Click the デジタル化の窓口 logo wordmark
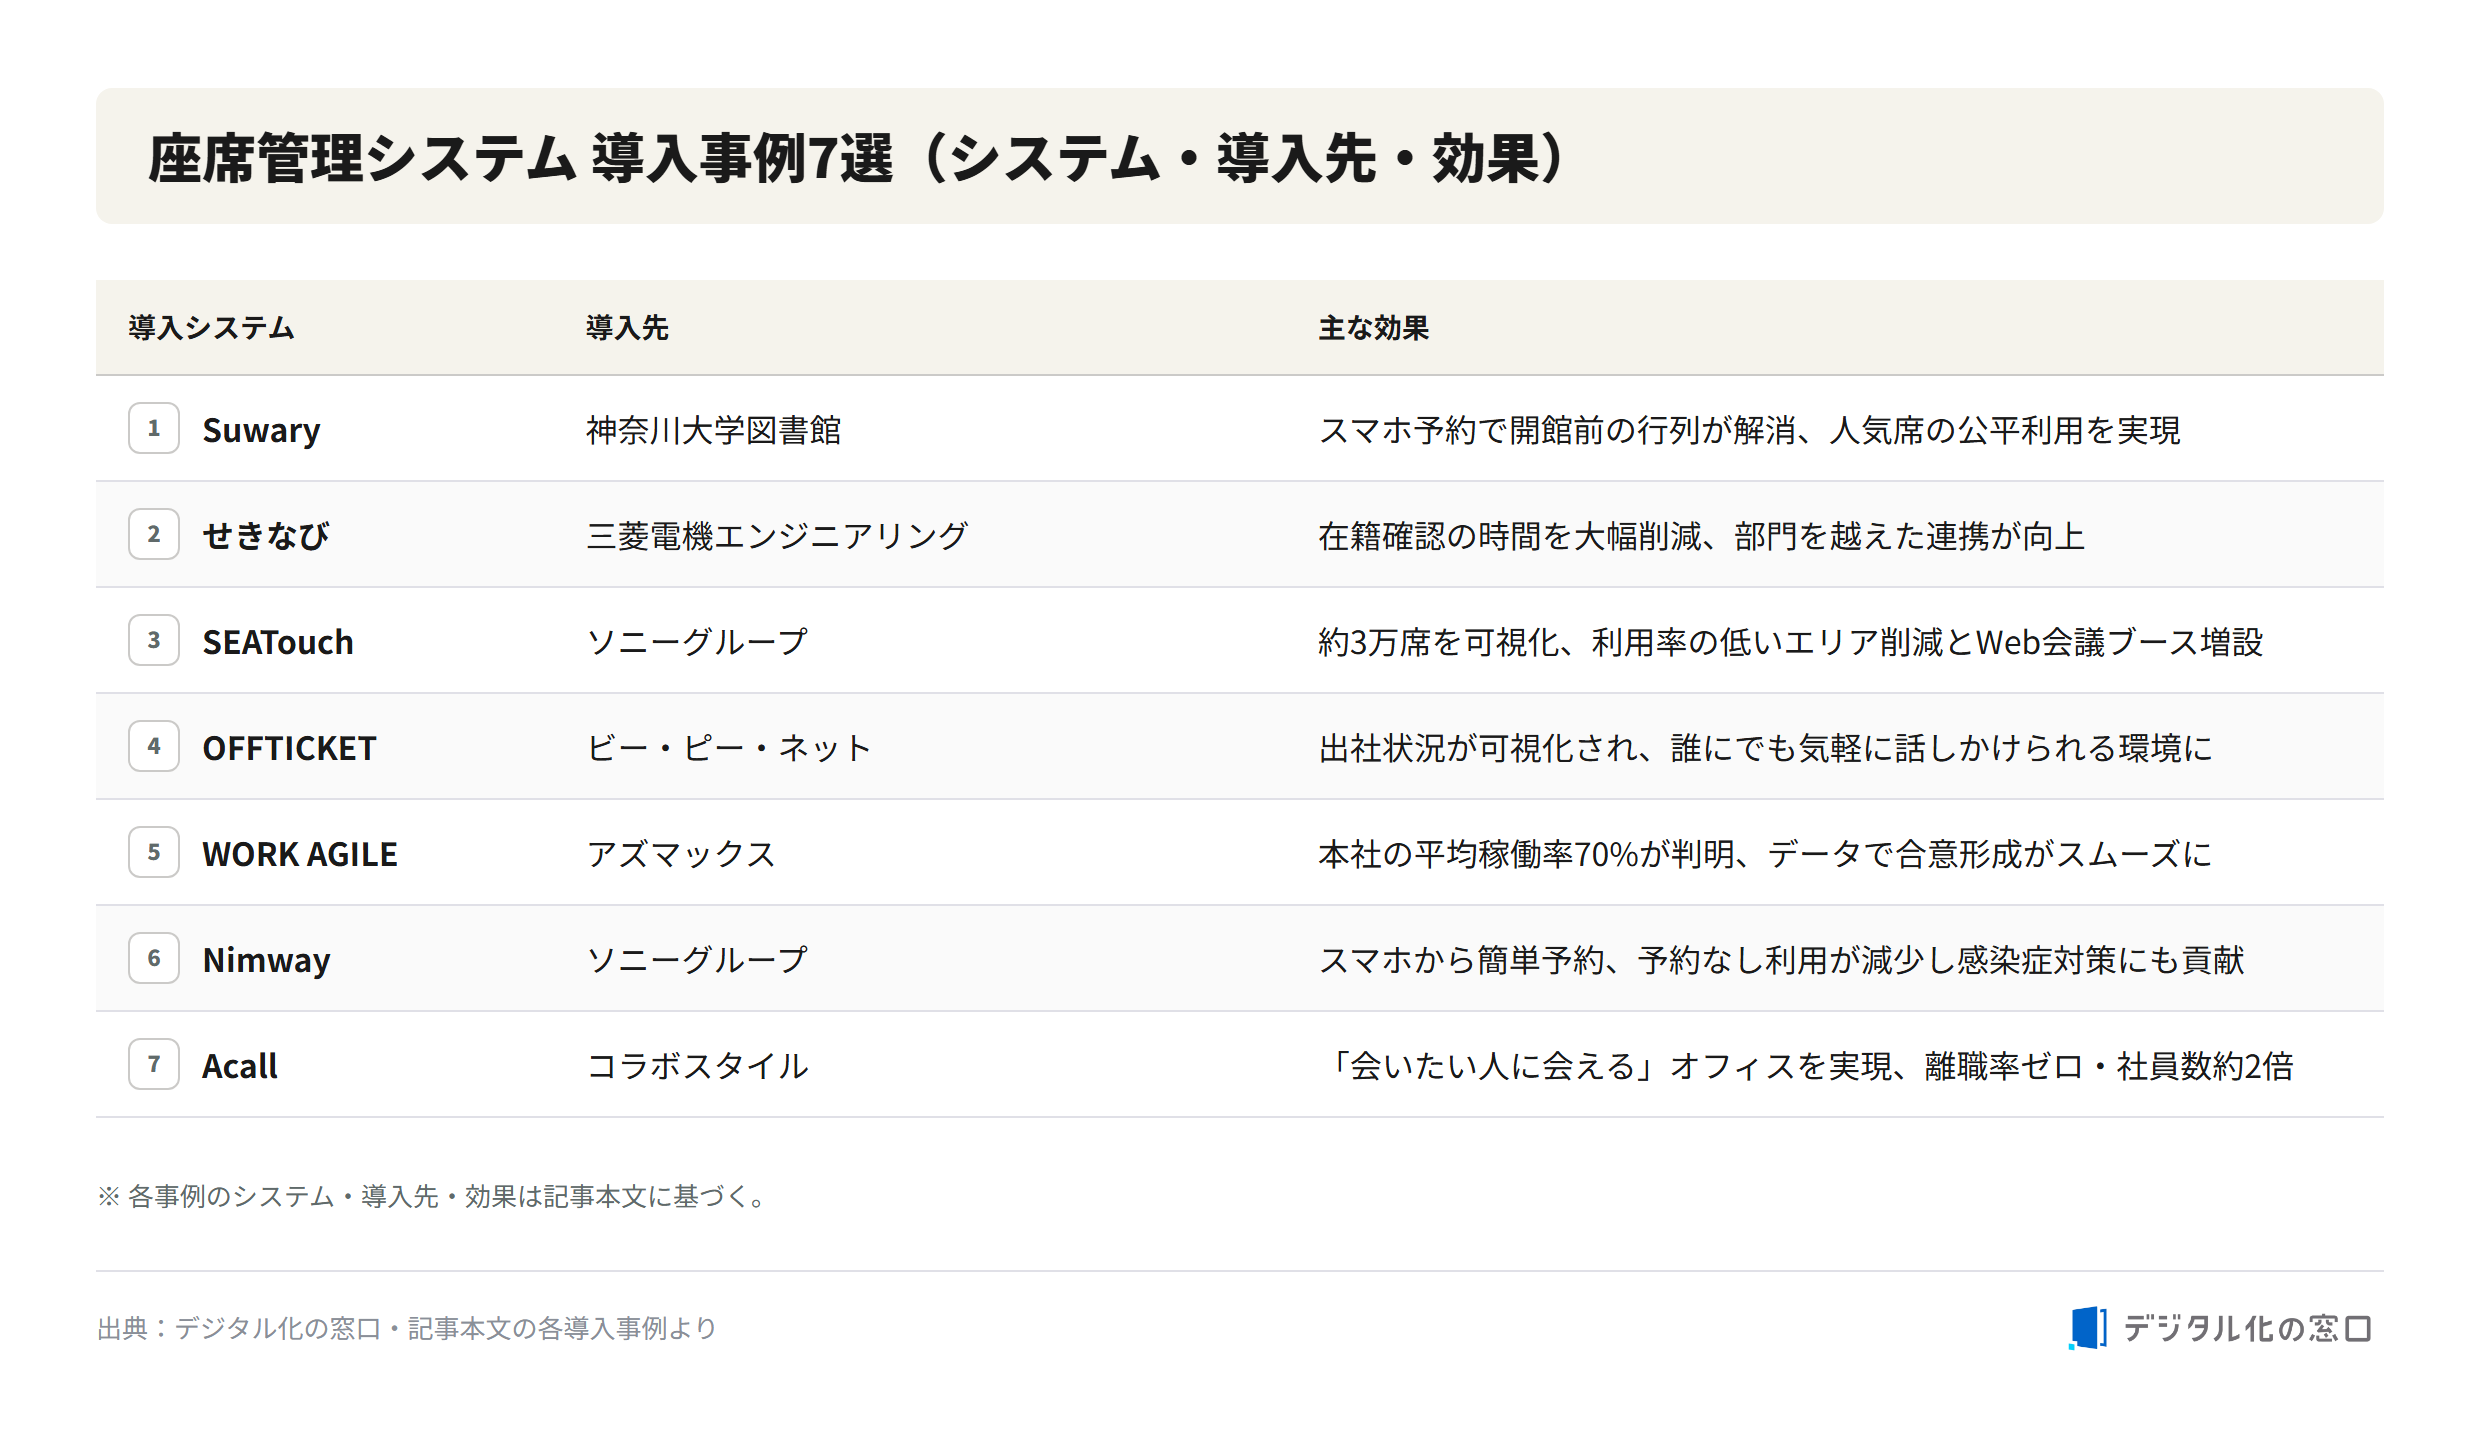 [x=2247, y=1328]
